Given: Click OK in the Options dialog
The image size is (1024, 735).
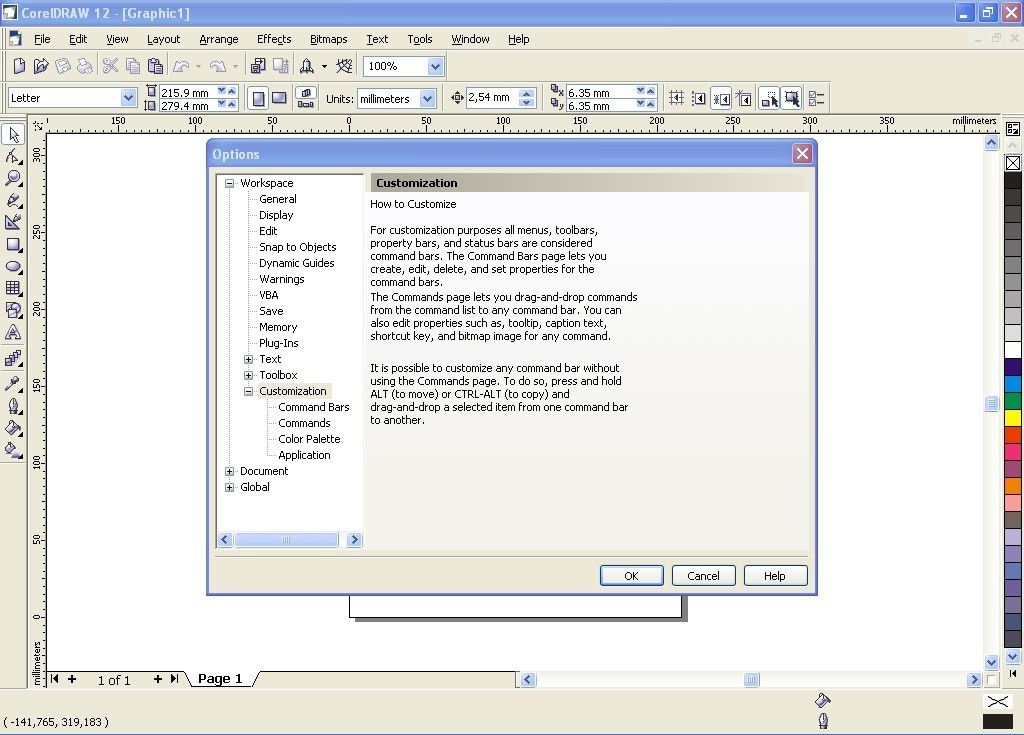Looking at the screenshot, I should point(631,575).
